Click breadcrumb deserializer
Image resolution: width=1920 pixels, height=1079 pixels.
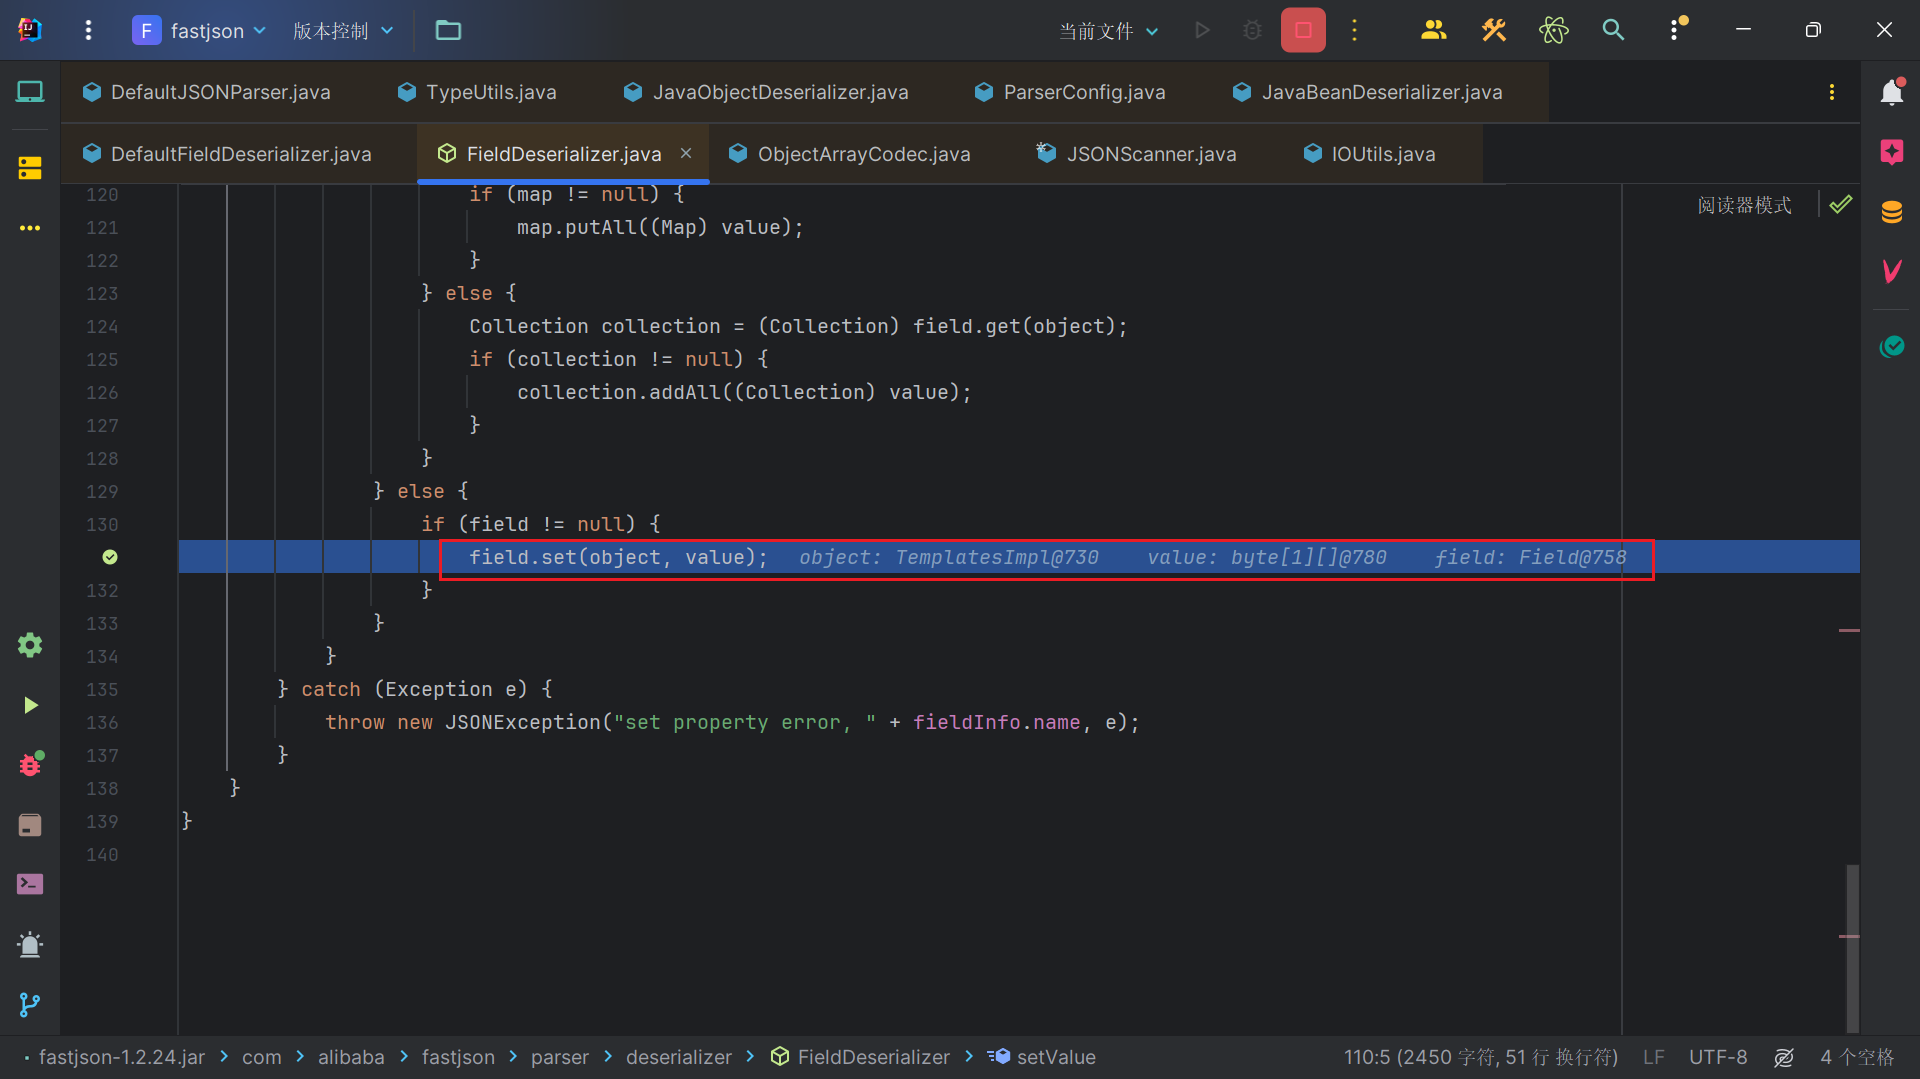point(679,1057)
